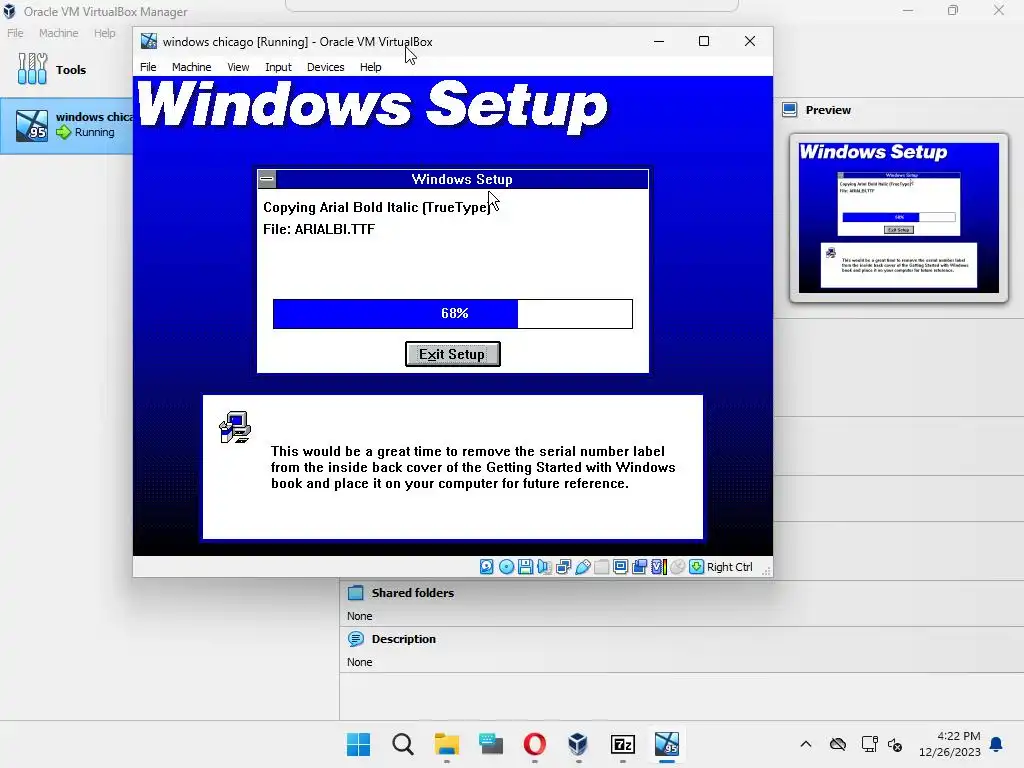
Task: Open the Help menu in VM window
Action: [x=370, y=67]
